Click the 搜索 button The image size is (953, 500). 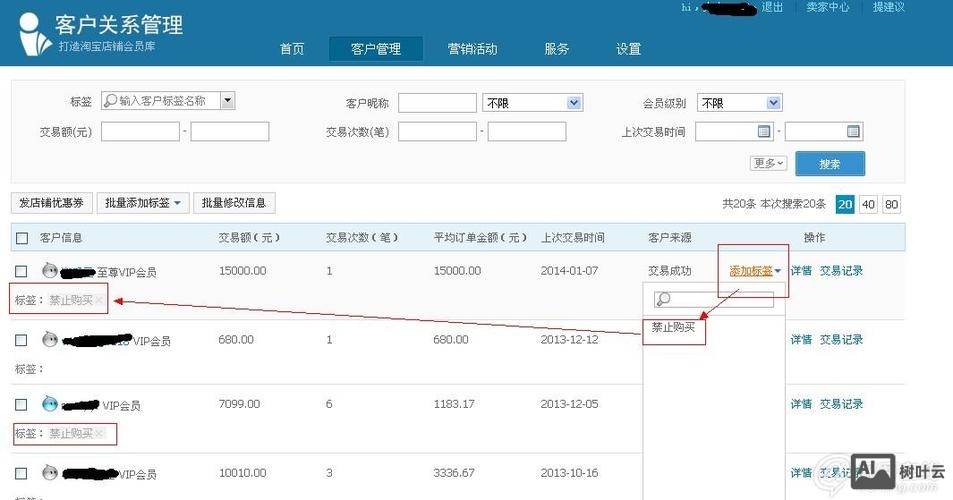pos(830,163)
